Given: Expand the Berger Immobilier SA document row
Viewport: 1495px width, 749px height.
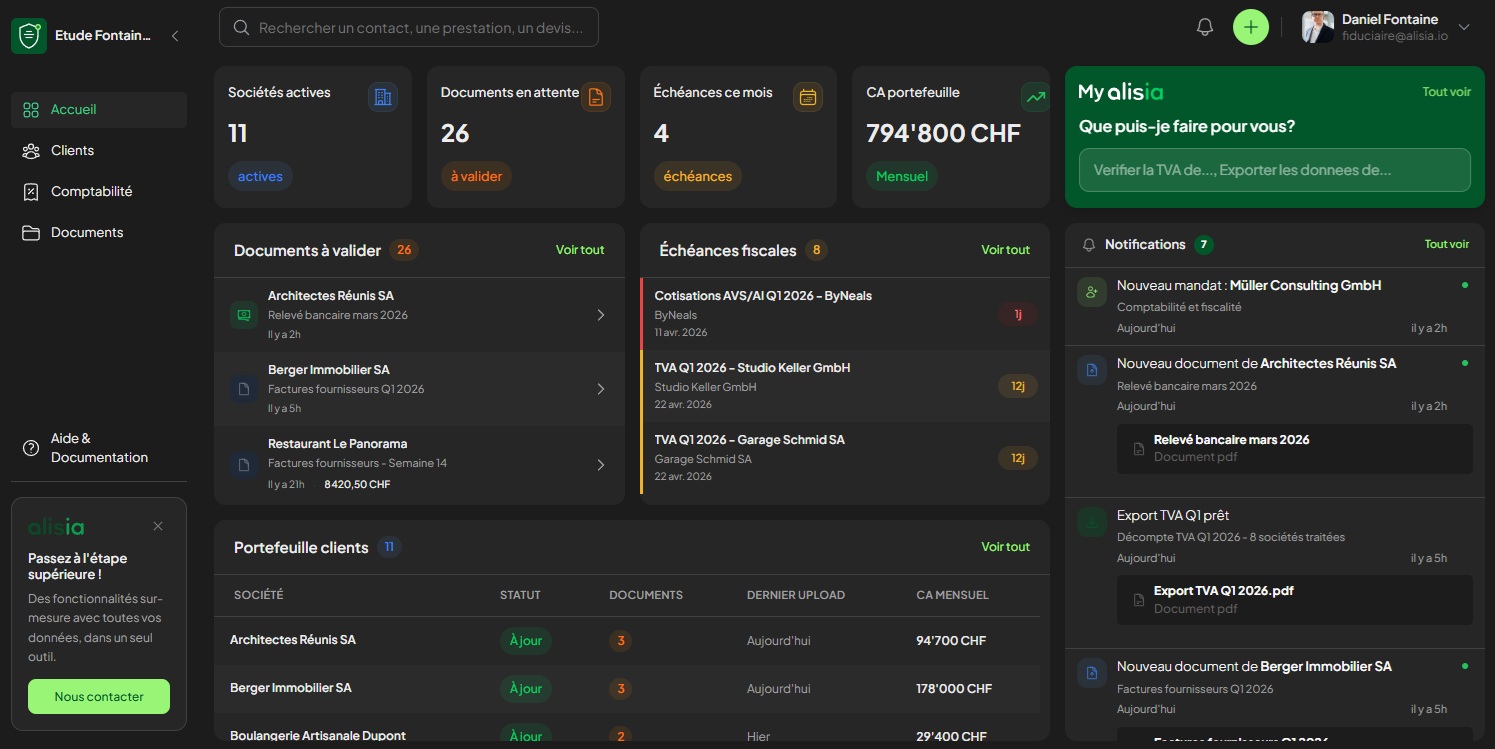Looking at the screenshot, I should tap(601, 389).
